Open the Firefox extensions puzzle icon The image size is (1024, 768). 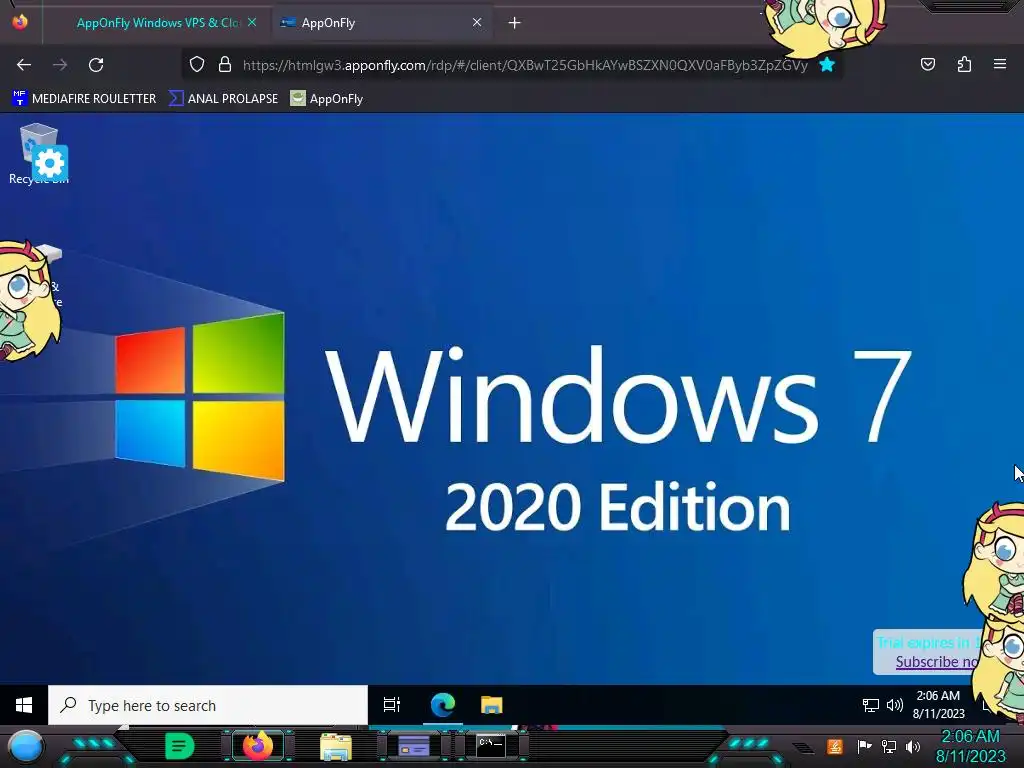964,64
